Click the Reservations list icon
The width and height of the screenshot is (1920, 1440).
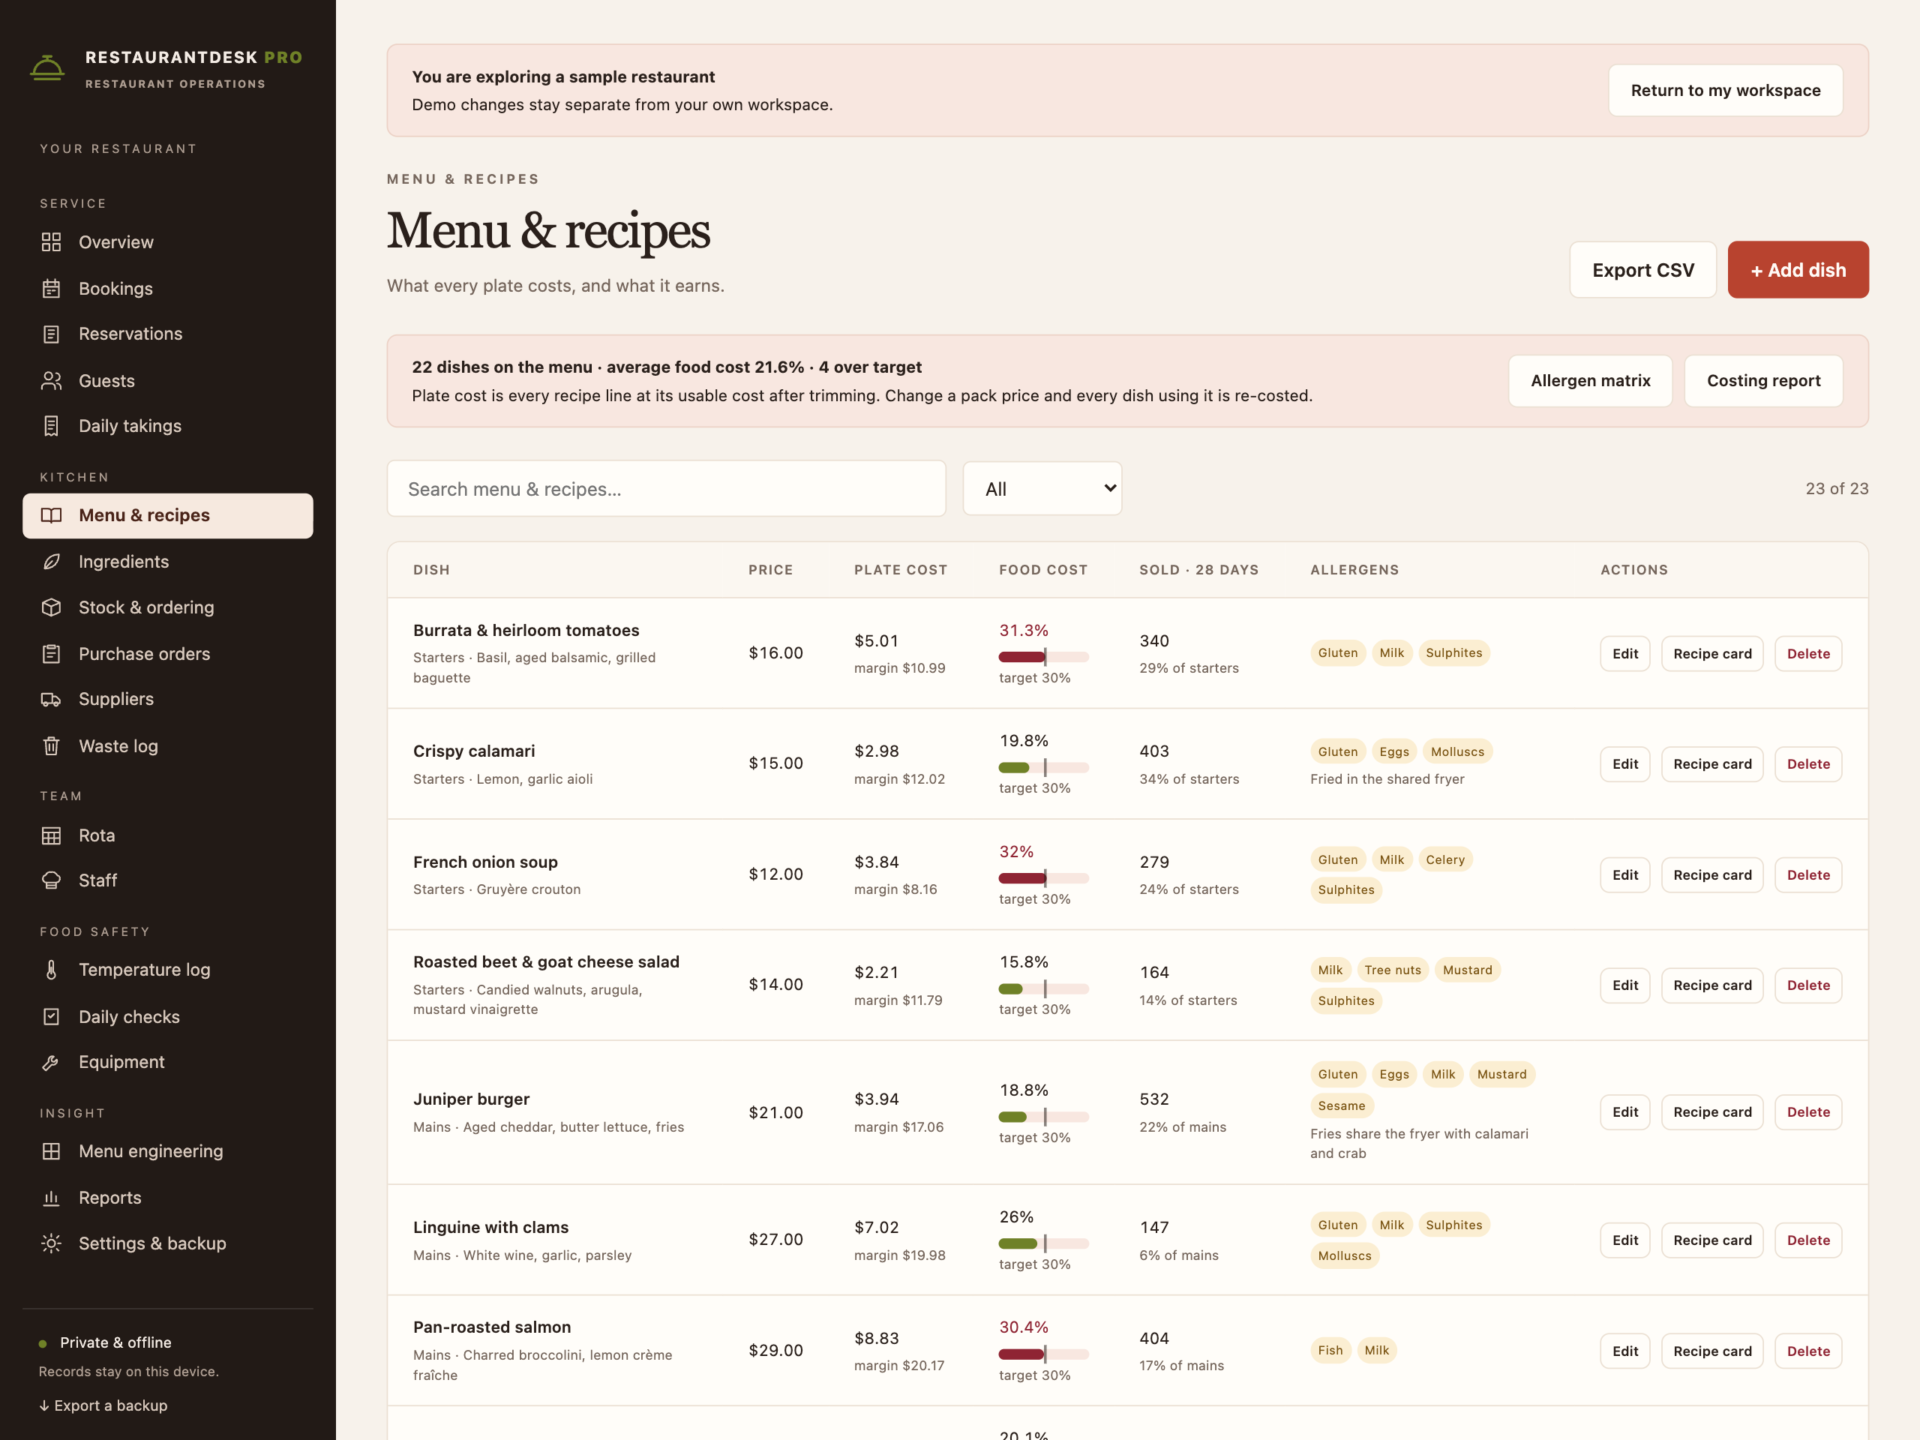click(51, 334)
